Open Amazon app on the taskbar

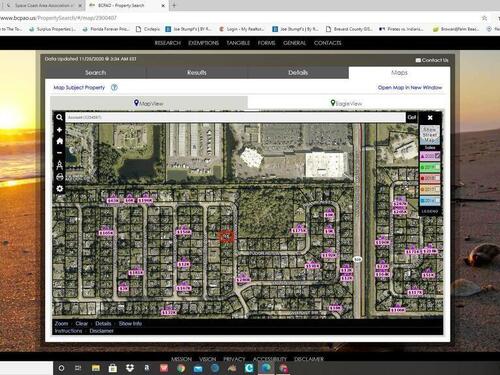click(147, 368)
